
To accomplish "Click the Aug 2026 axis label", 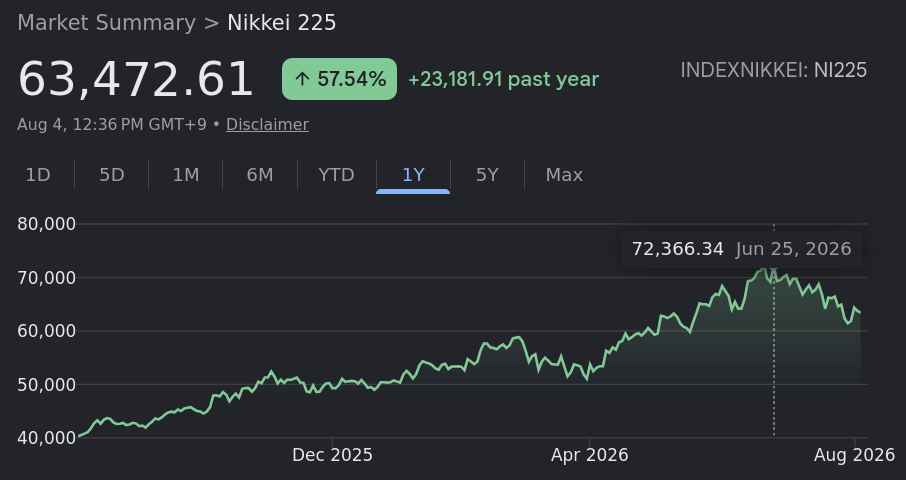I will pos(854,455).
